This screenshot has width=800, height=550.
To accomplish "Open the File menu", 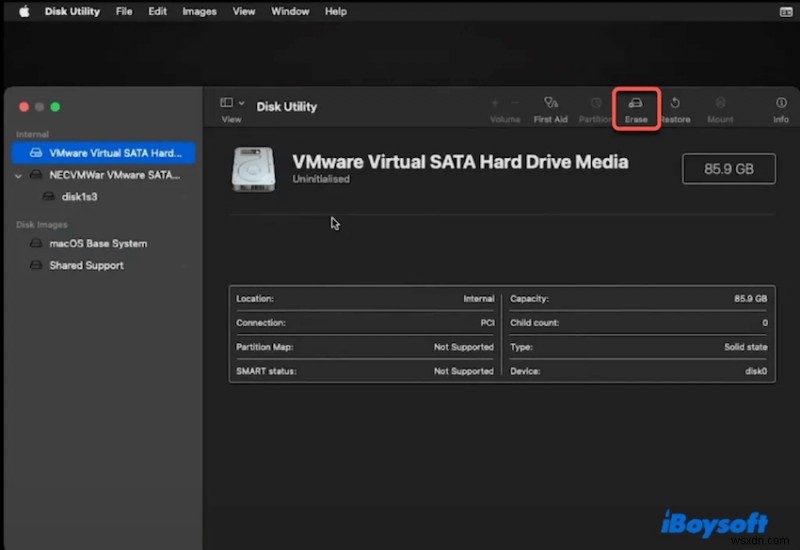I will pyautogui.click(x=123, y=11).
